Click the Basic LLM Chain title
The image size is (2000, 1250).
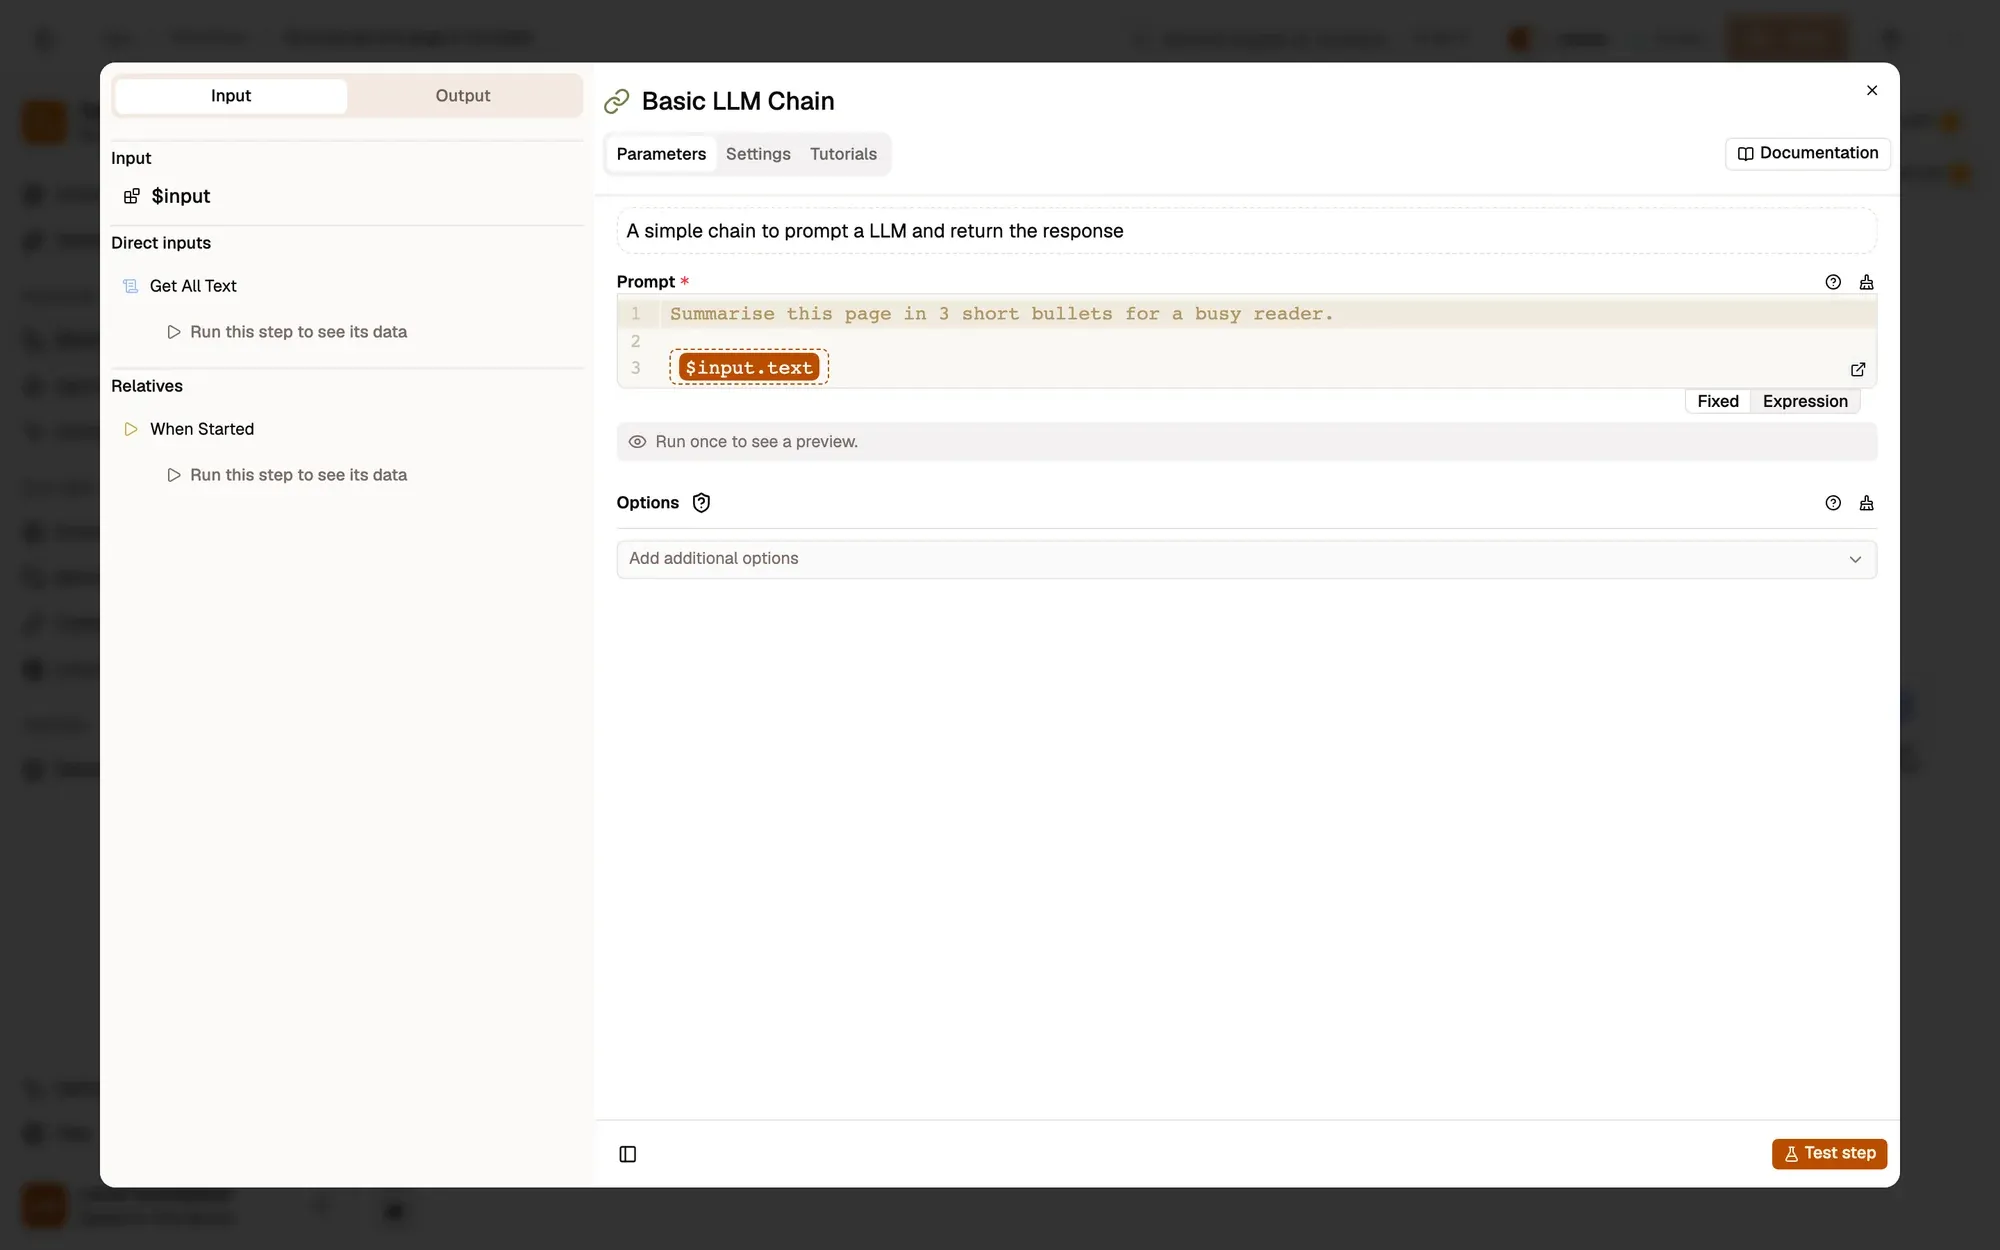click(x=738, y=101)
